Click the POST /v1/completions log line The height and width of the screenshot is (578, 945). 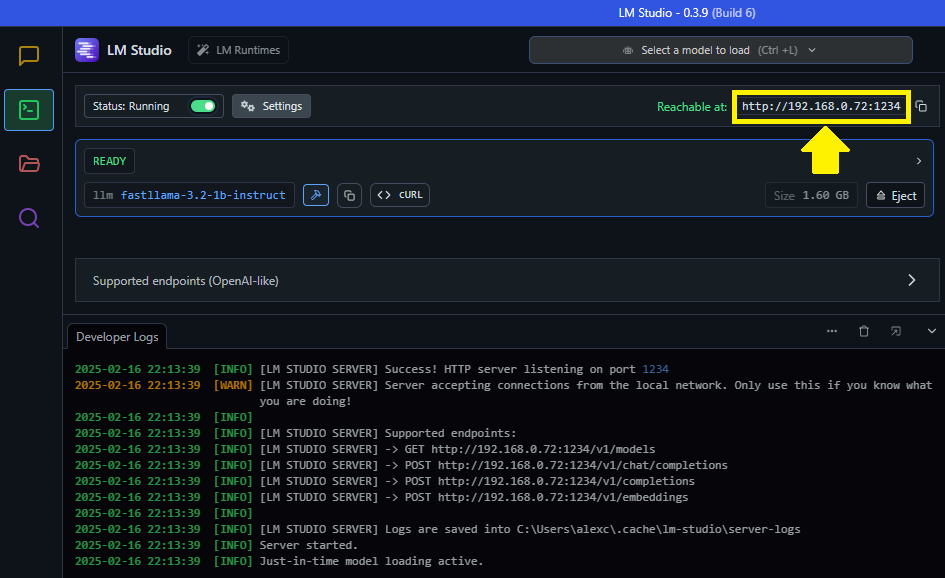tap(385, 481)
